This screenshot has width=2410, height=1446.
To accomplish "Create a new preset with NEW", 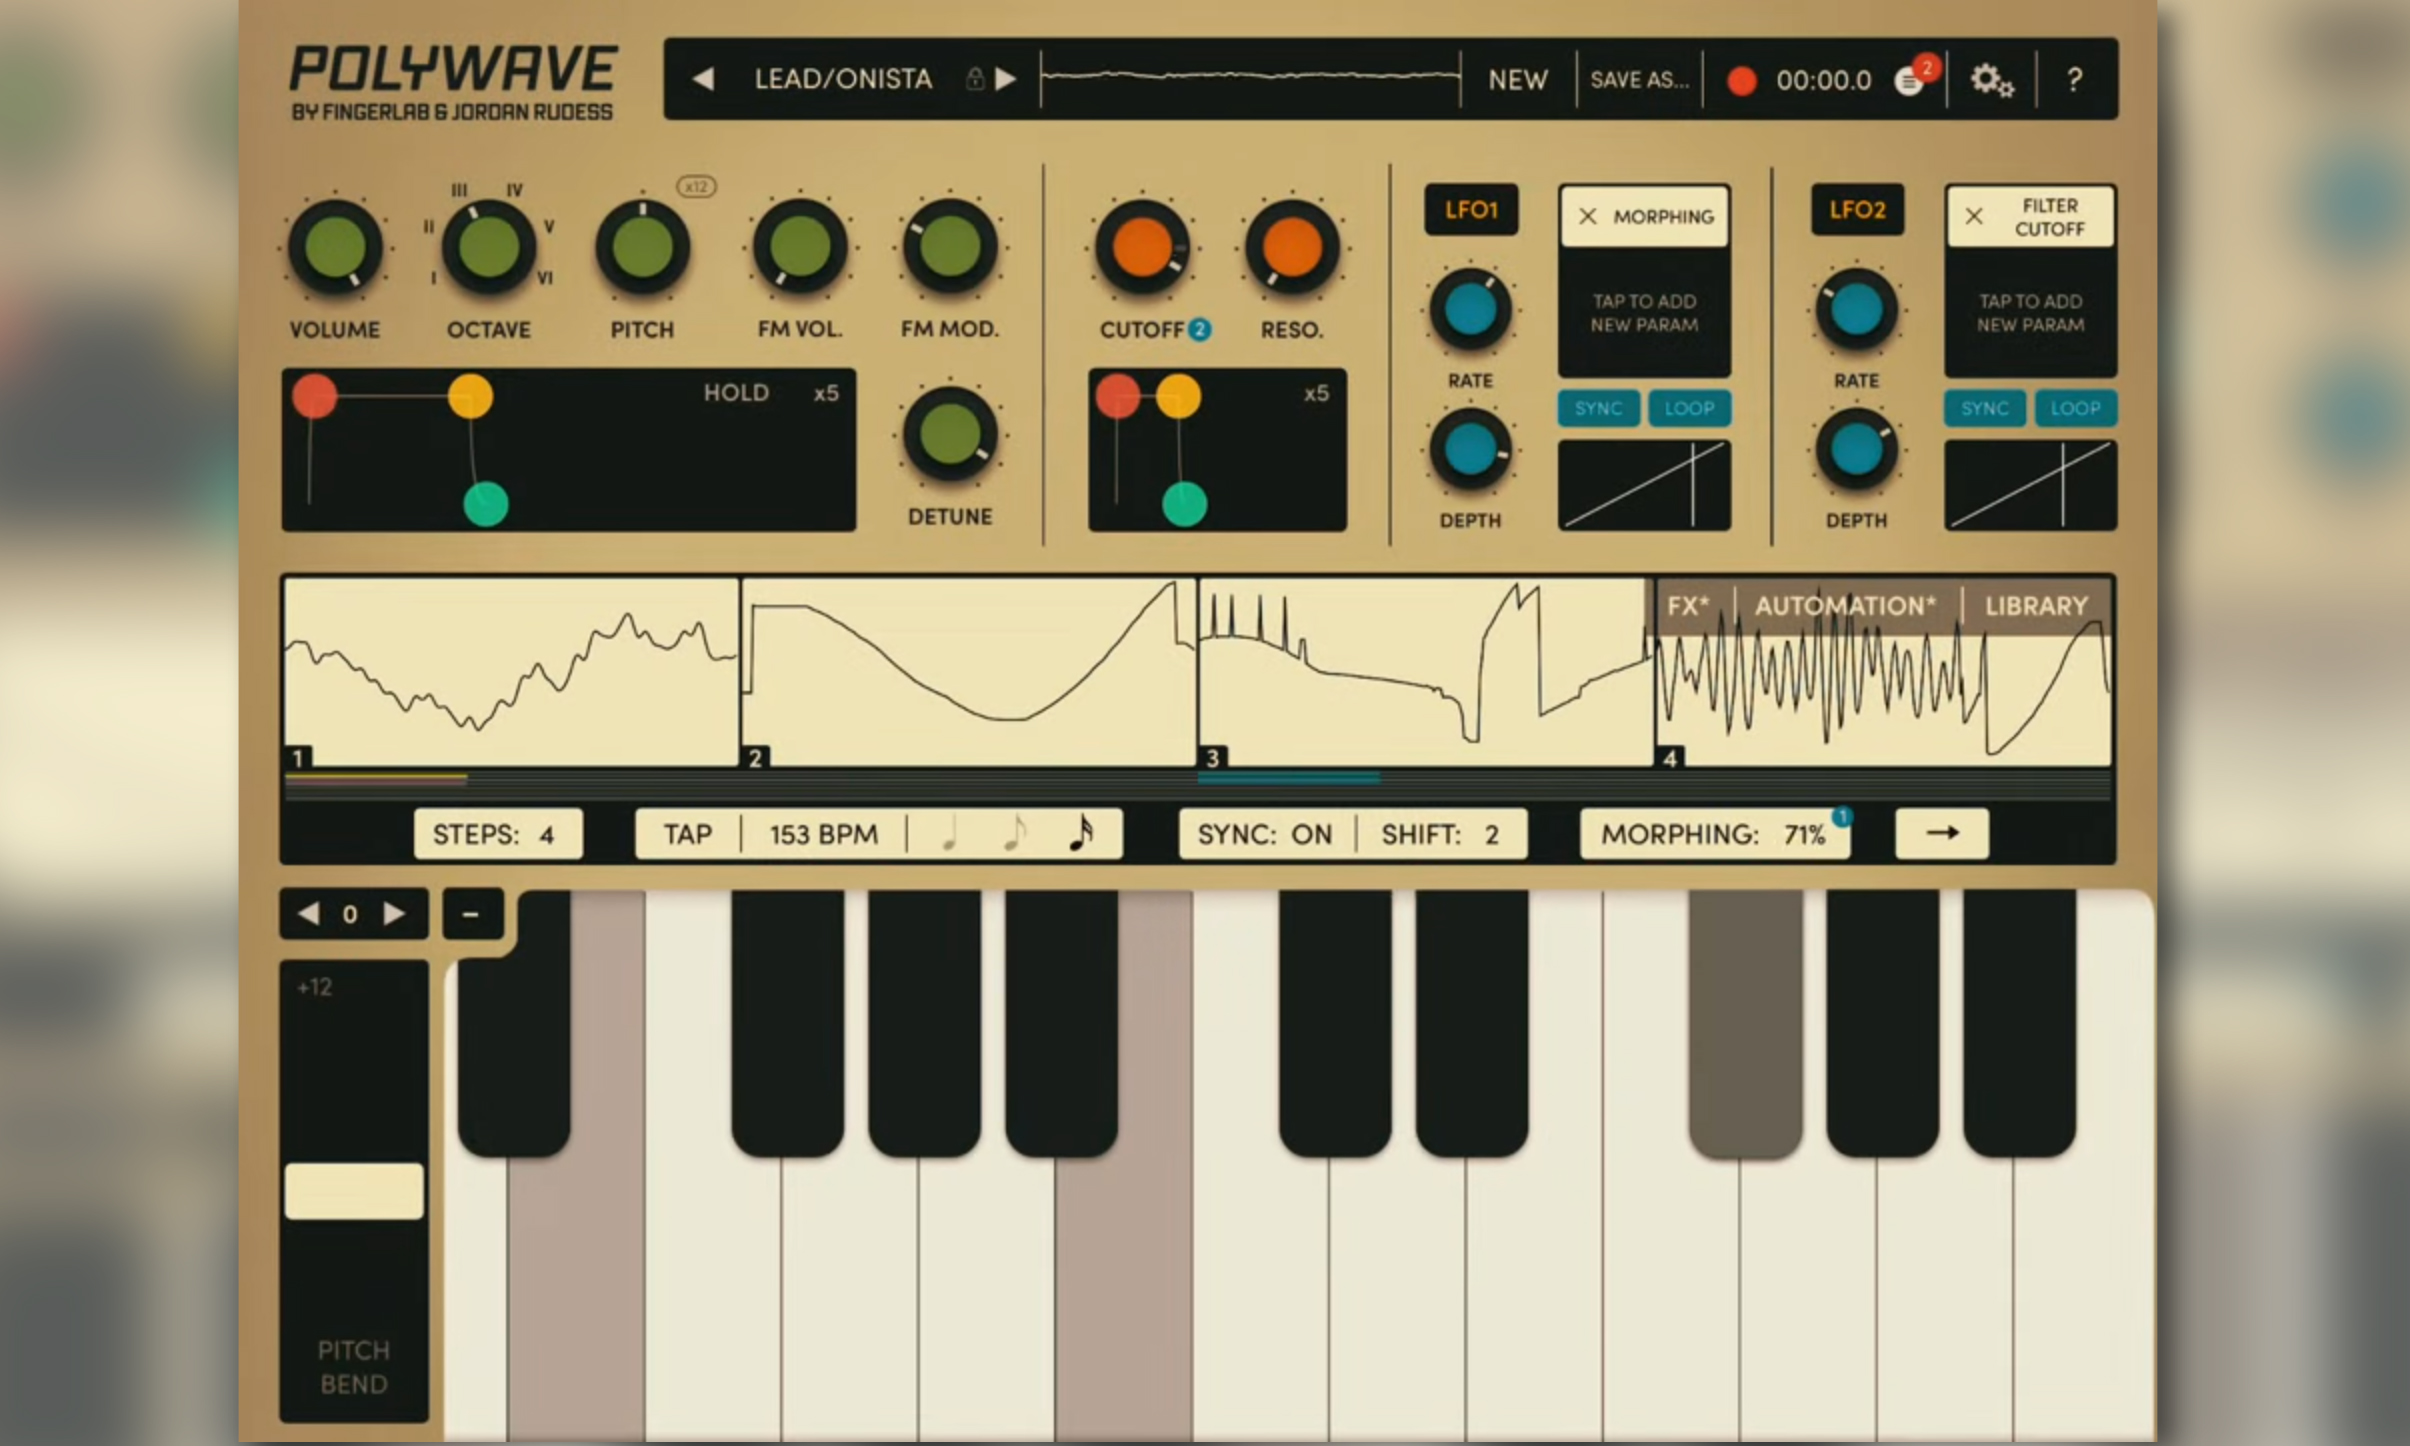I will (1516, 79).
